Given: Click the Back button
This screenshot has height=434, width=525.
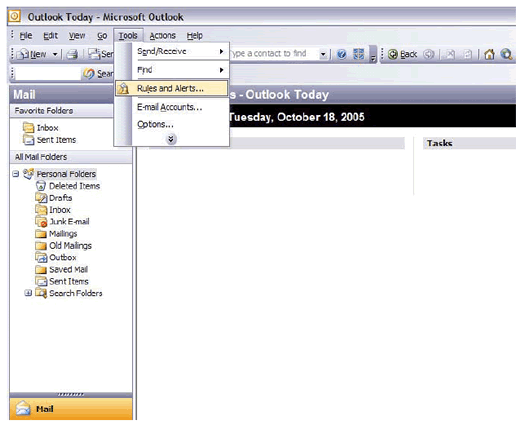Looking at the screenshot, I should point(402,54).
